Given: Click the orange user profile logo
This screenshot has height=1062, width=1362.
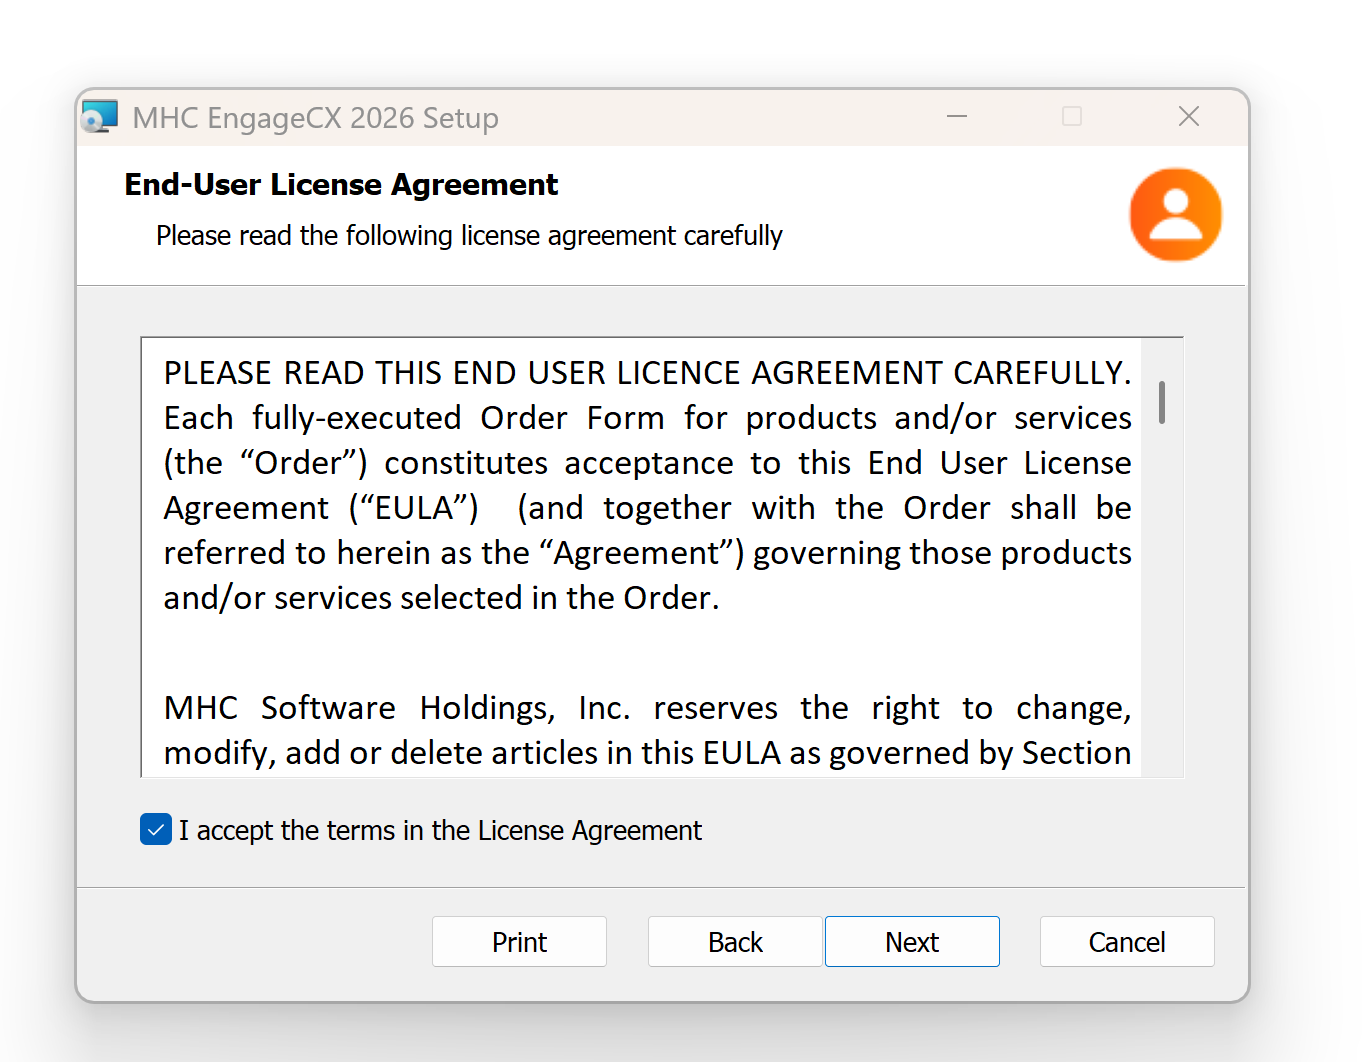Looking at the screenshot, I should 1176,214.
